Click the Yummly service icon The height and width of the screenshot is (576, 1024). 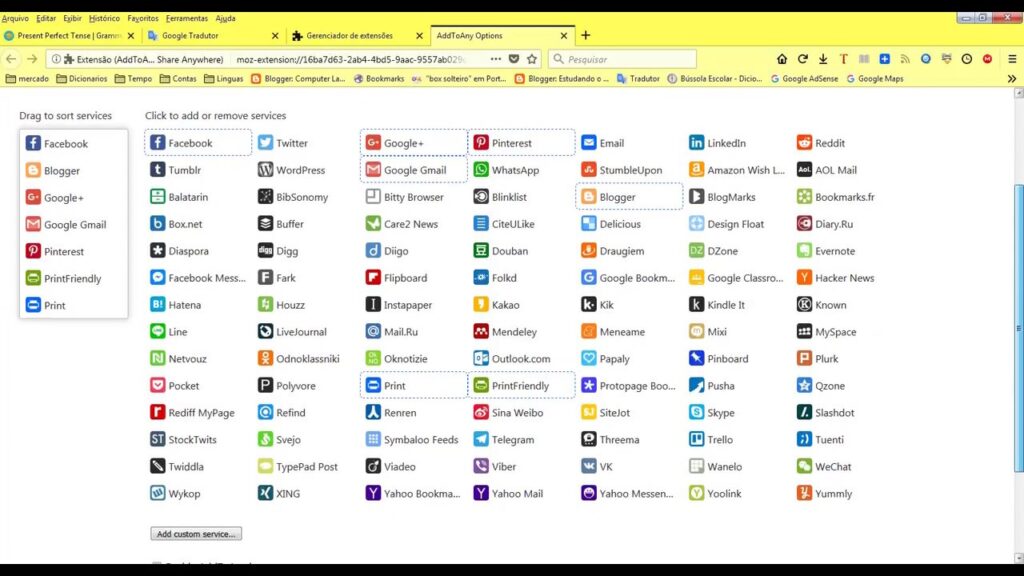804,494
